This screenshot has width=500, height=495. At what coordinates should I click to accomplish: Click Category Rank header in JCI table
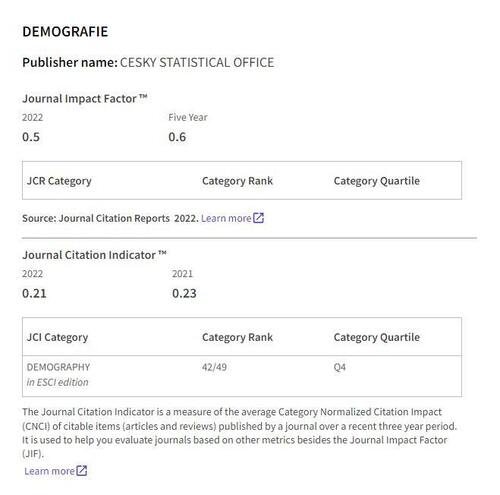click(237, 337)
